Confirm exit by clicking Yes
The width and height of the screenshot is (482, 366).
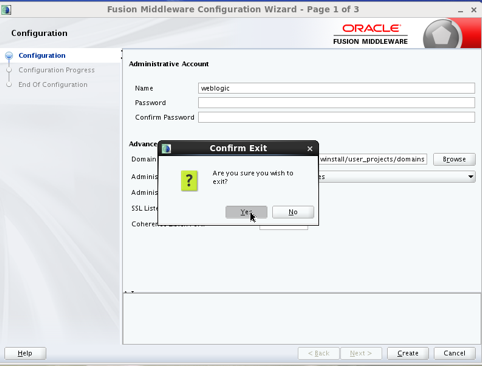pyautogui.click(x=246, y=212)
